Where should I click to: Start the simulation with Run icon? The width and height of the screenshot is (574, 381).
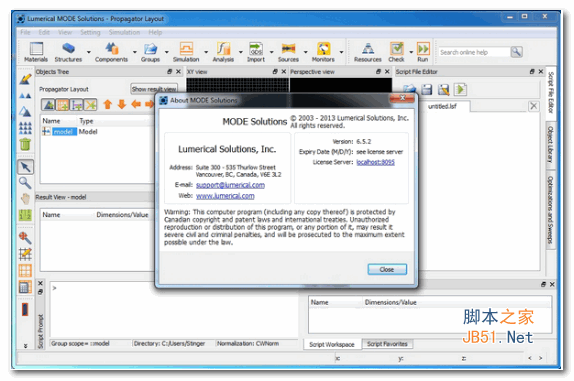[423, 52]
